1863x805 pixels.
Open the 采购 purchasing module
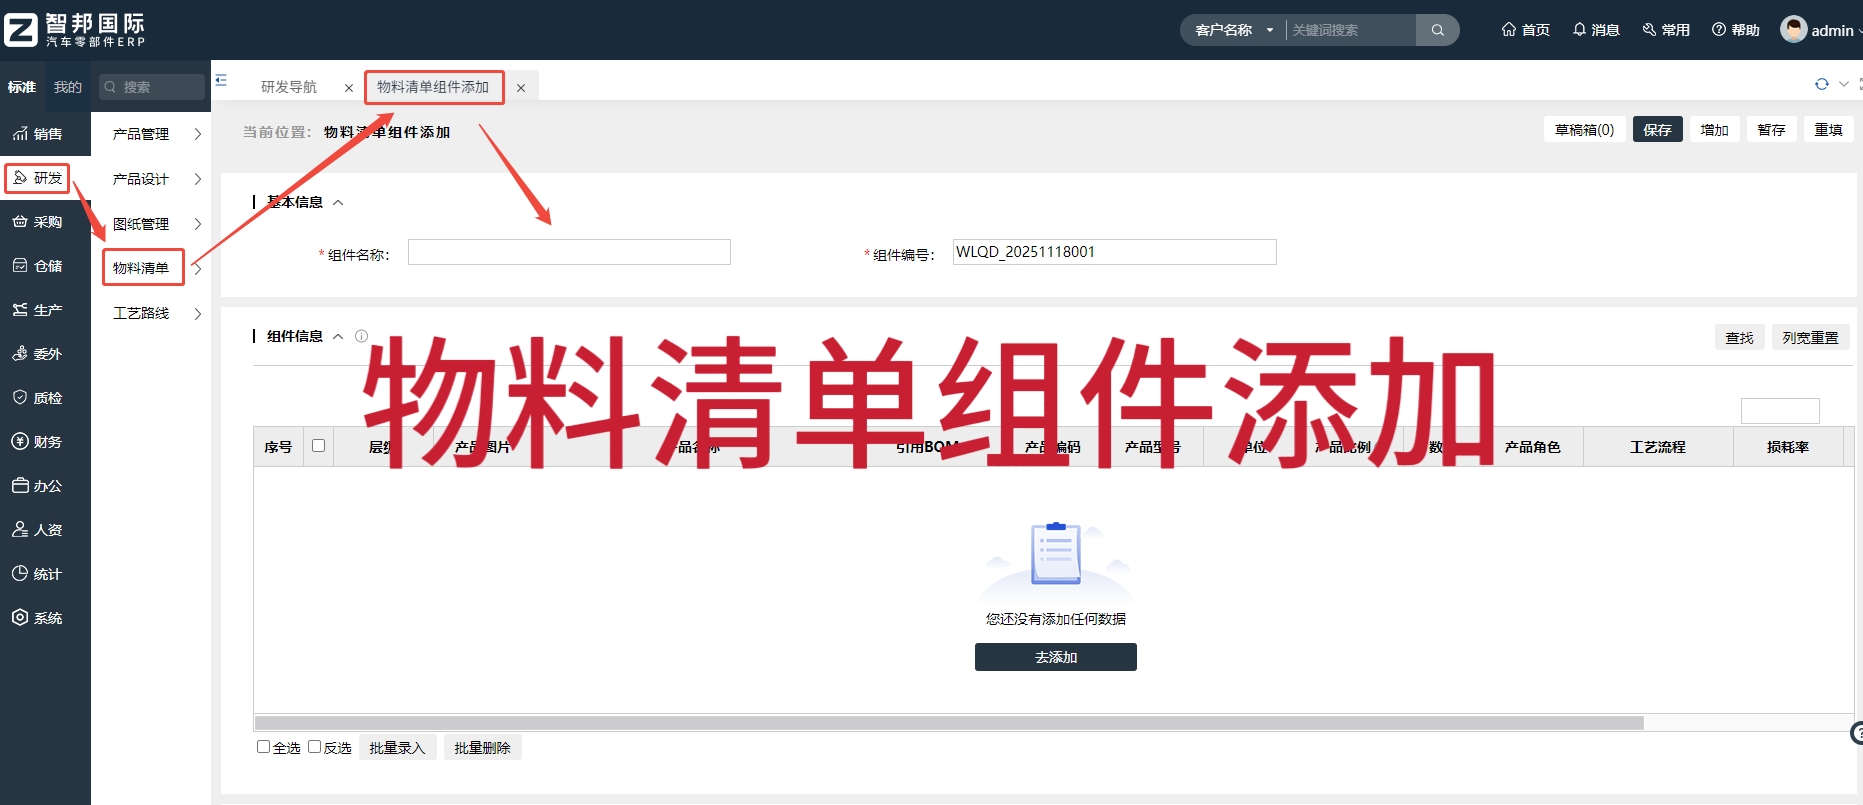[x=38, y=221]
